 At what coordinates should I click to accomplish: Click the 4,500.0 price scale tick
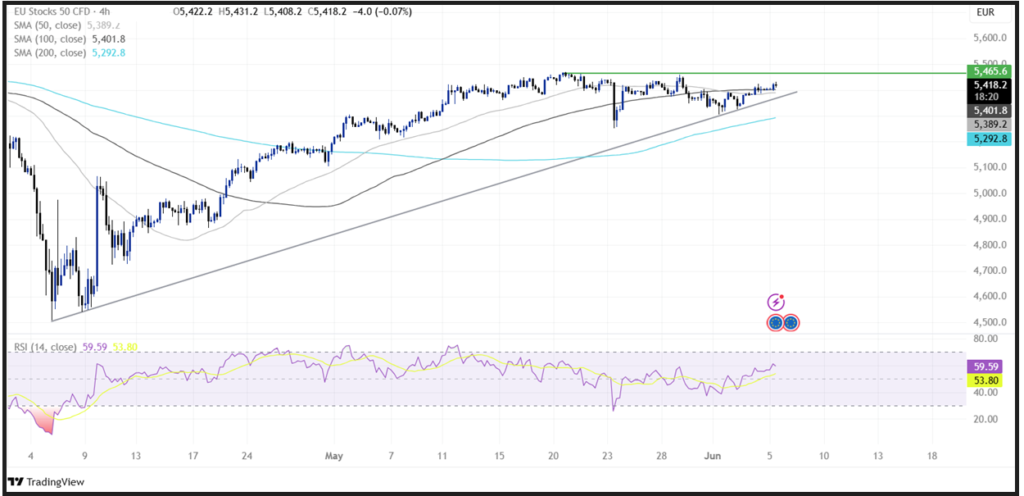(x=991, y=322)
